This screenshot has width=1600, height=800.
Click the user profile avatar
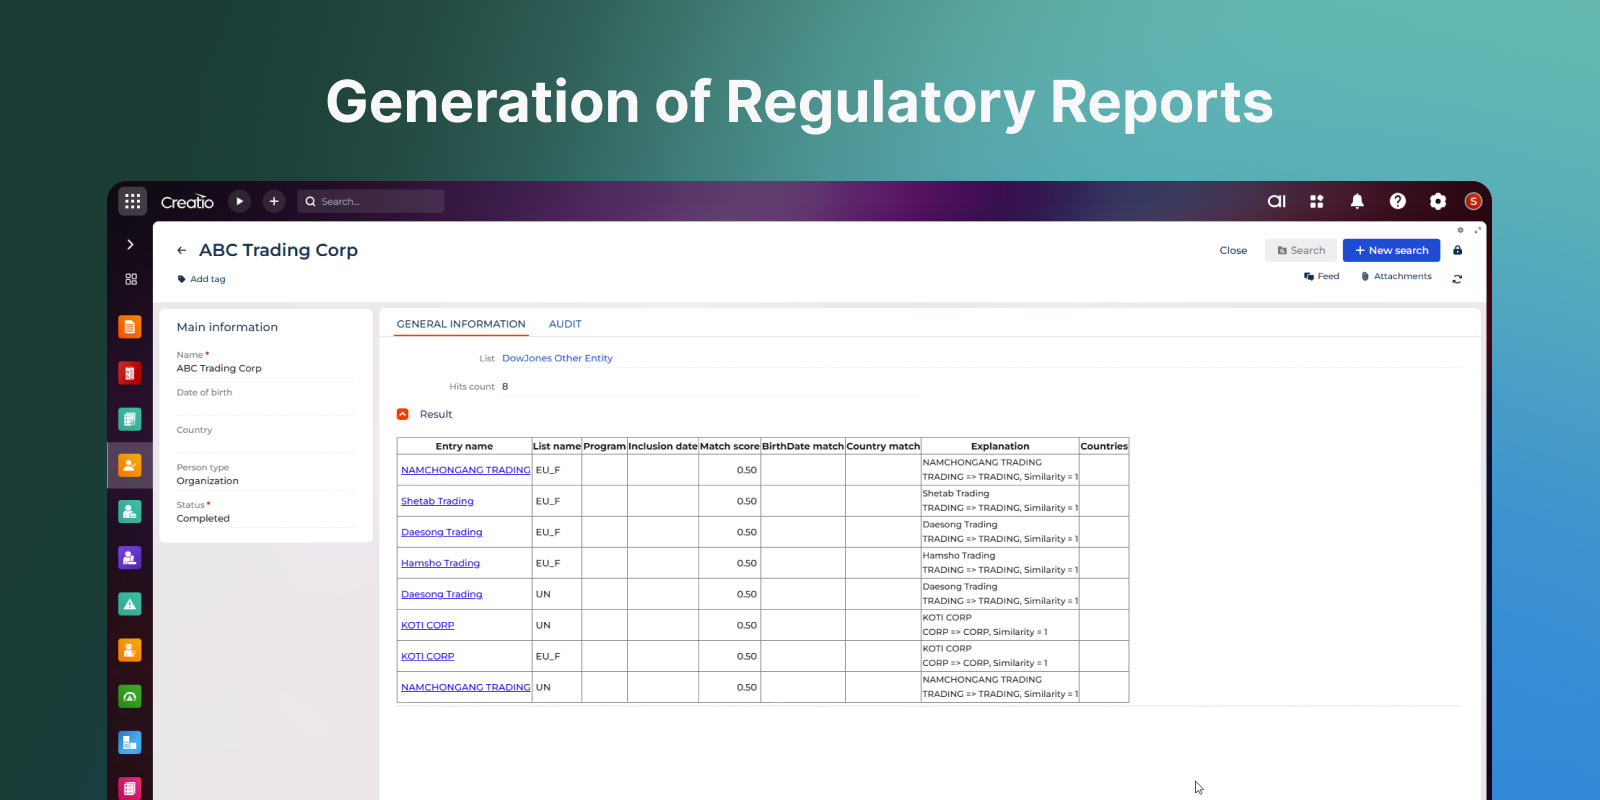1472,201
